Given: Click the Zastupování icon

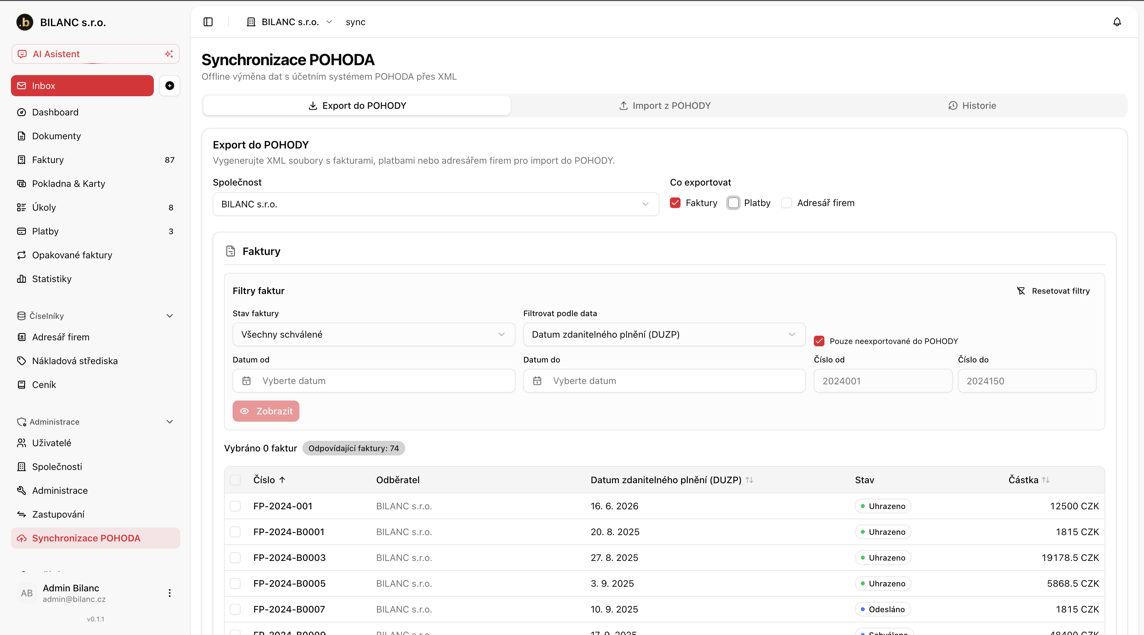Looking at the screenshot, I should pyautogui.click(x=22, y=515).
